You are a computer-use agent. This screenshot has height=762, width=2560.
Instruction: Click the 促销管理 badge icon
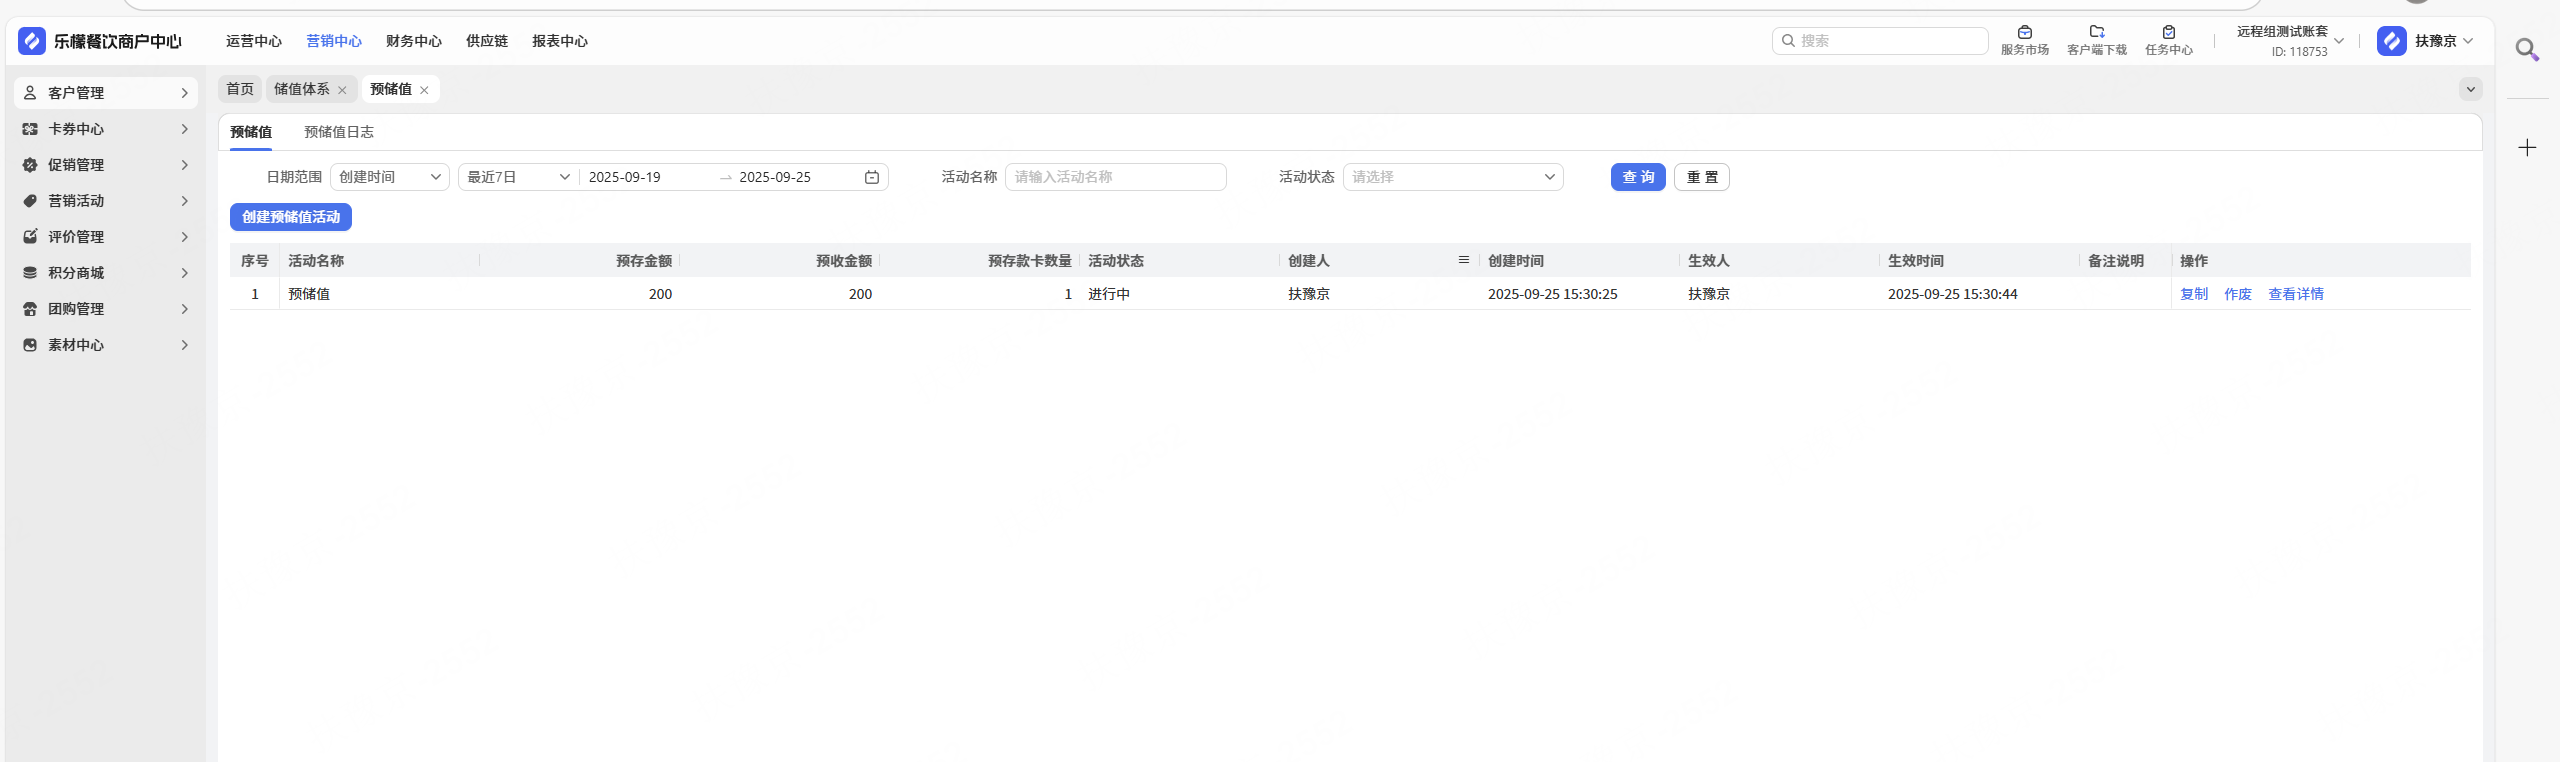(30, 165)
